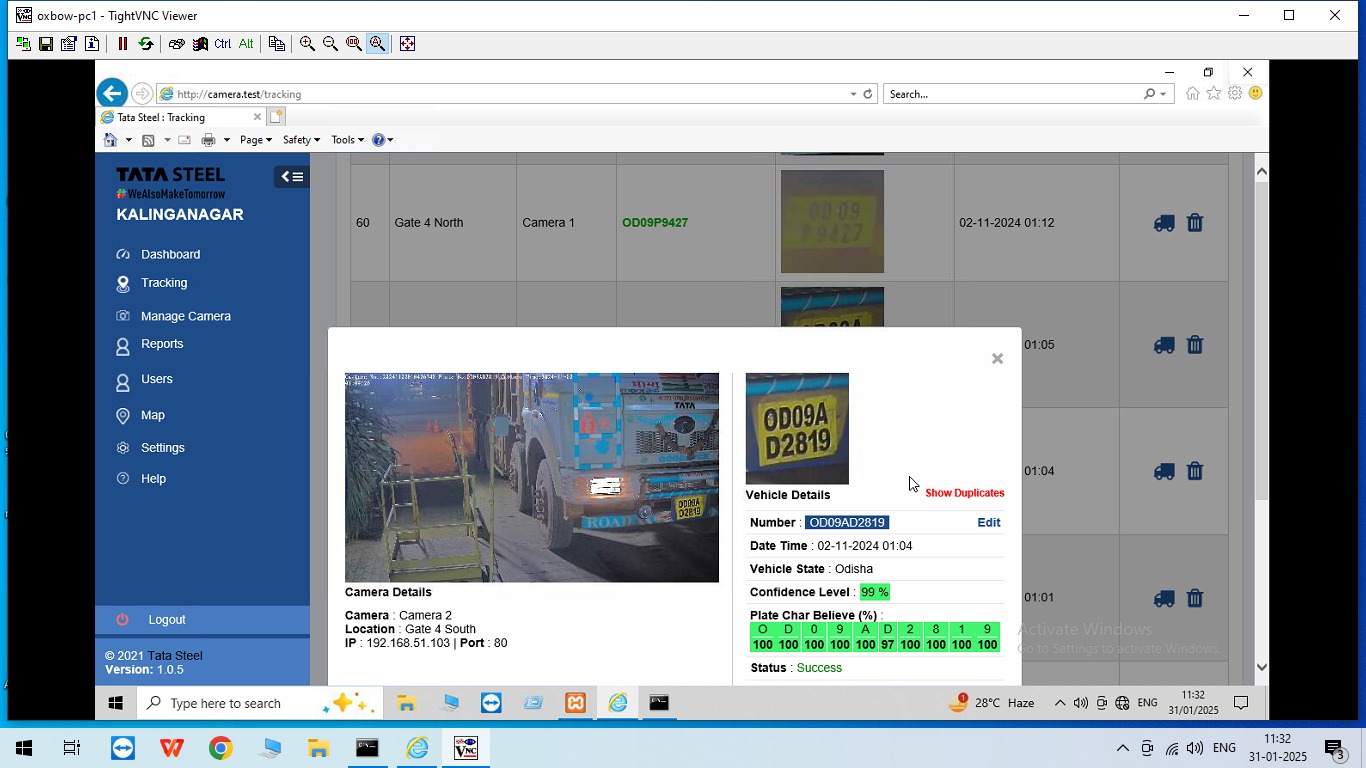Save the VNC session configuration
The image size is (1366, 768).
[45, 43]
